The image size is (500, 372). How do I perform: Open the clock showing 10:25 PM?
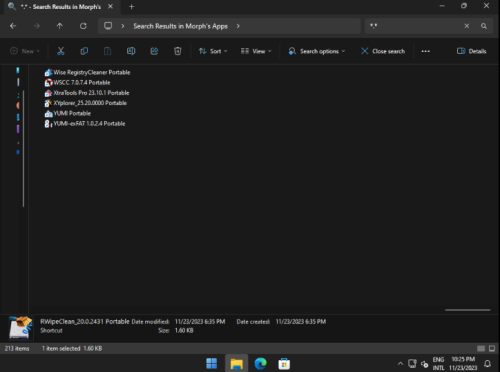click(x=463, y=364)
